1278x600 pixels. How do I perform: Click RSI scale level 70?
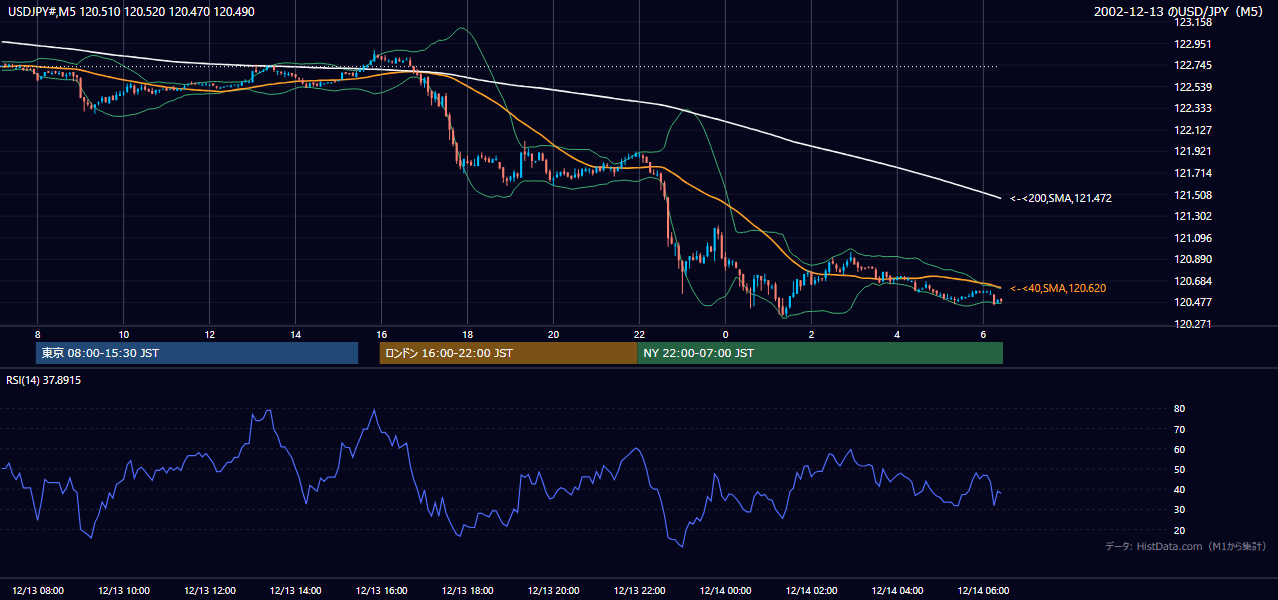(1180, 429)
